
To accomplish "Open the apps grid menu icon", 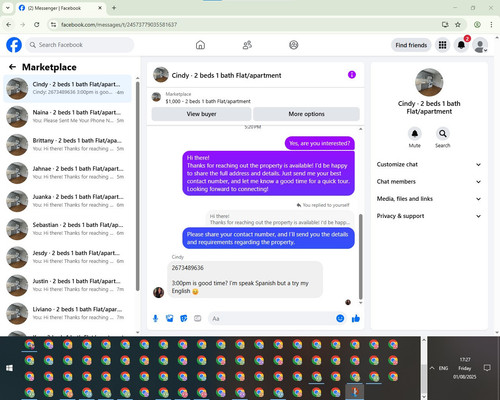I will [x=442, y=45].
